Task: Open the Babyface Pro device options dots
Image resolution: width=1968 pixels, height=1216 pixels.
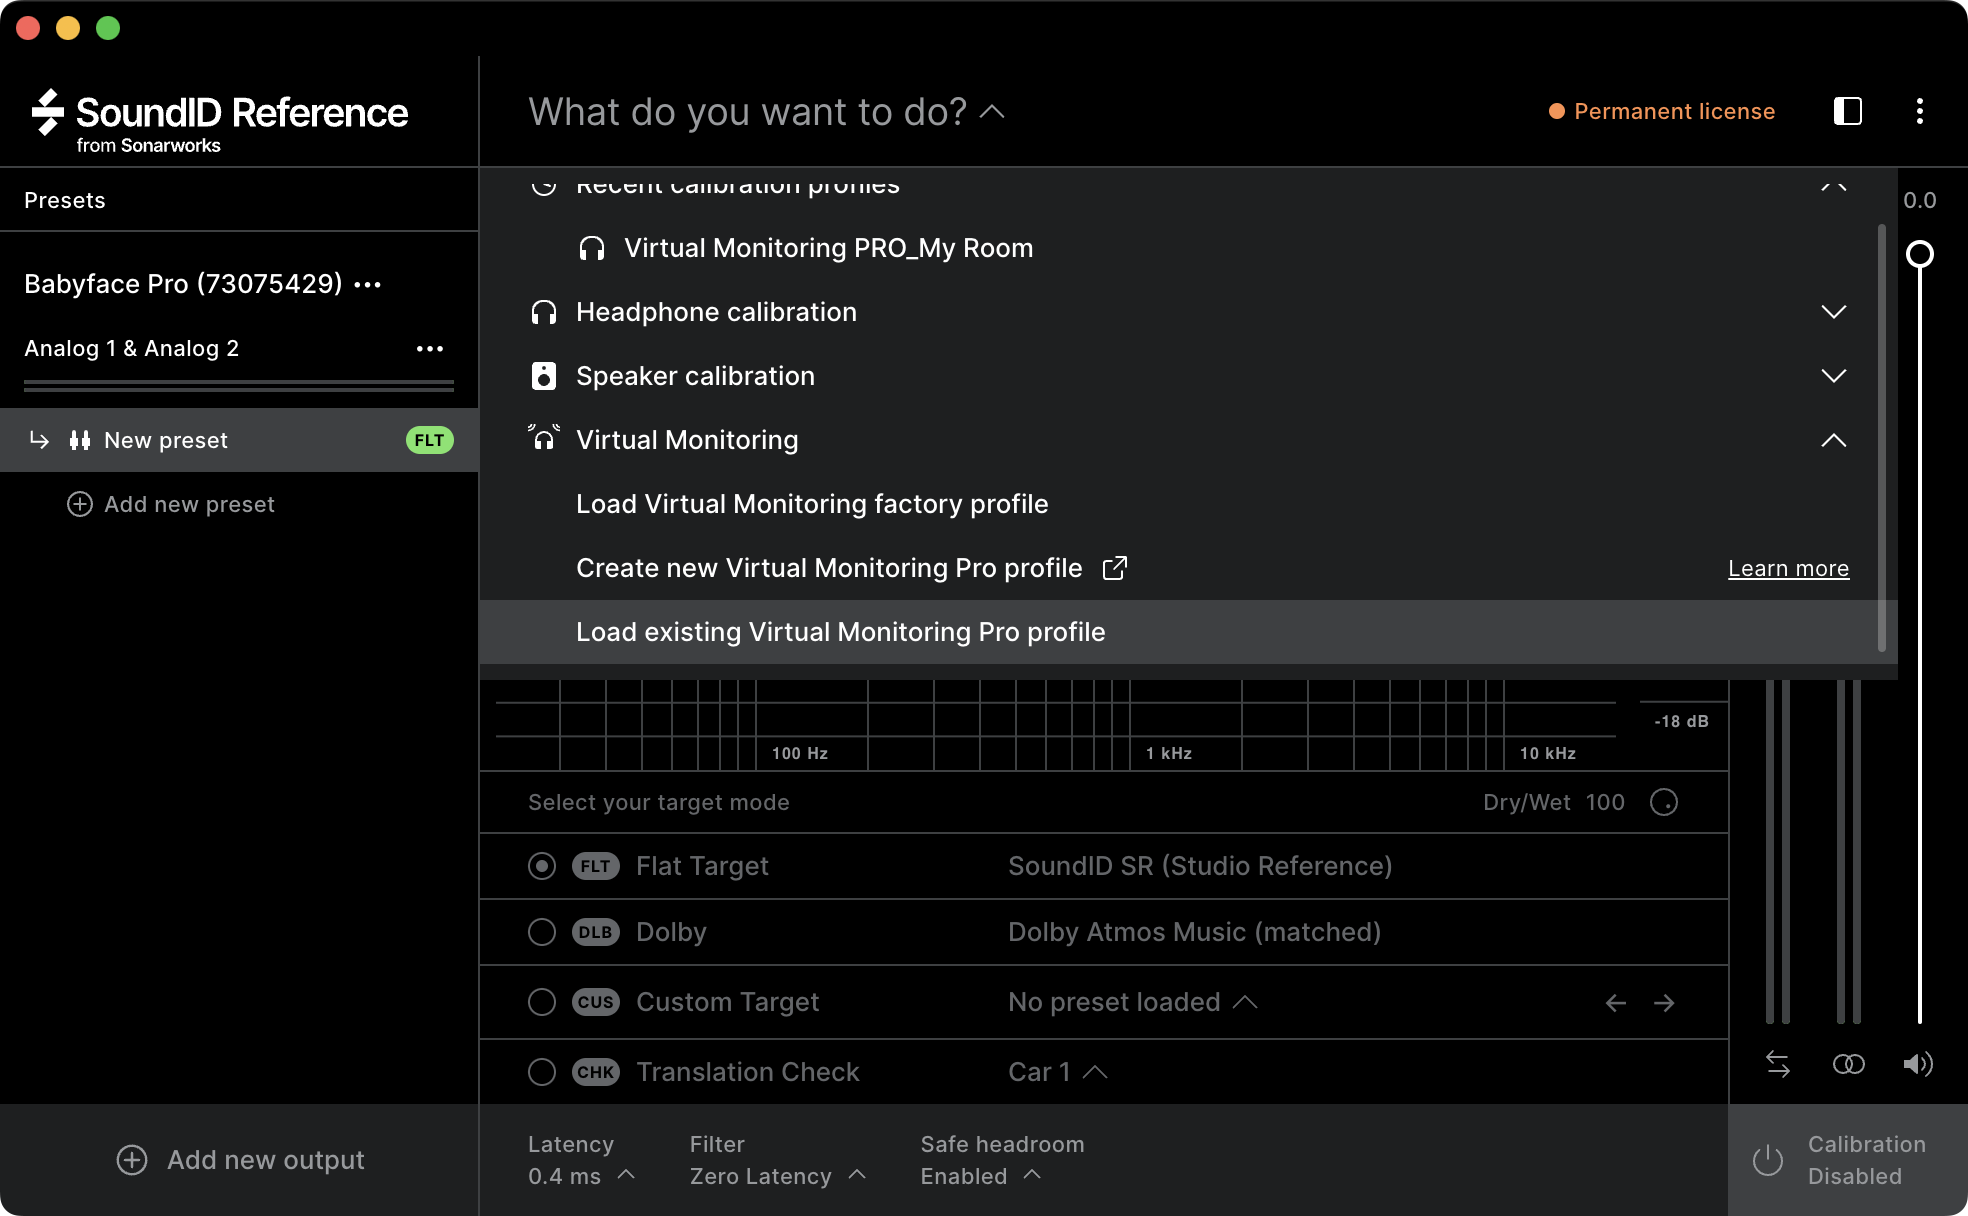Action: coord(368,285)
